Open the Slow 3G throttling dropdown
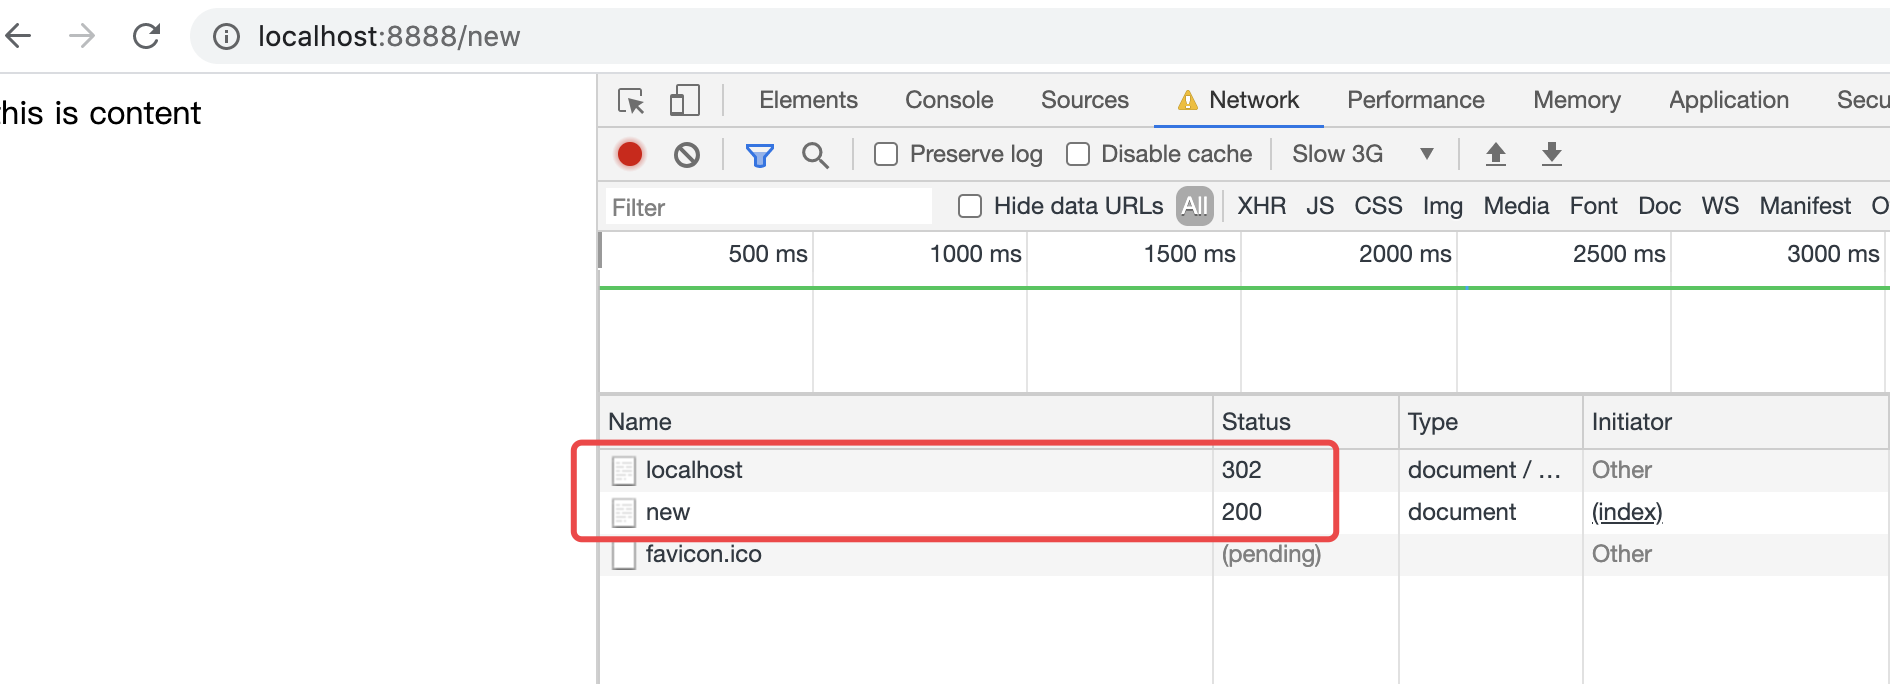 coord(1364,154)
